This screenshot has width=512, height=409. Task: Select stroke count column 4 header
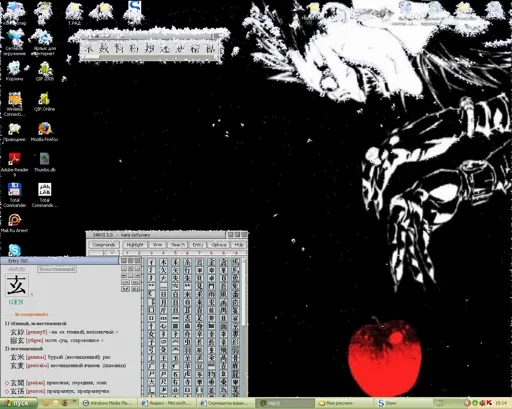point(163,253)
